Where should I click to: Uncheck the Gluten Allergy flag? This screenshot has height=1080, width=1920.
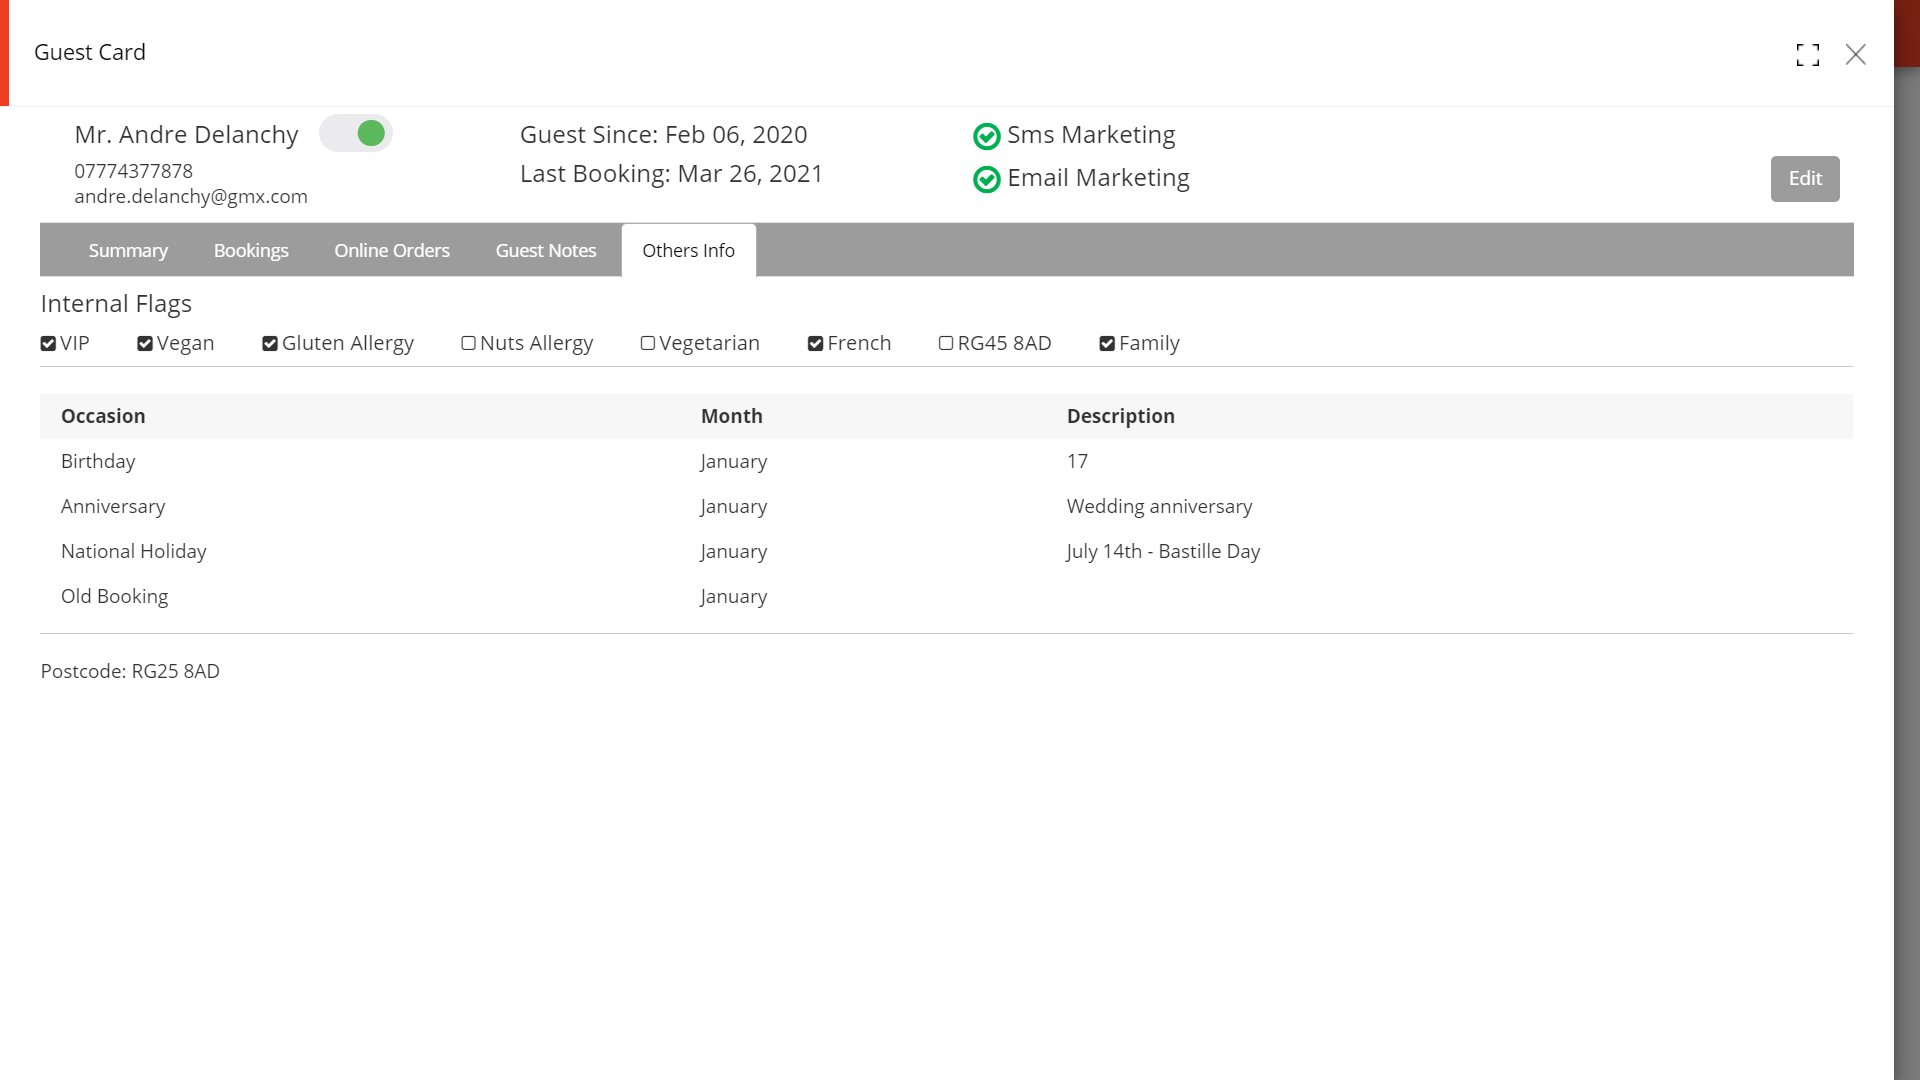(270, 344)
